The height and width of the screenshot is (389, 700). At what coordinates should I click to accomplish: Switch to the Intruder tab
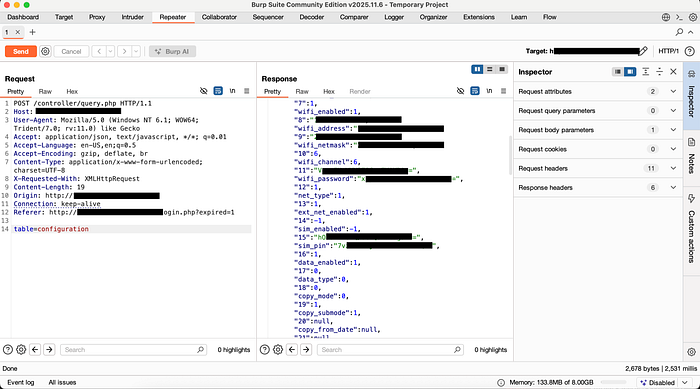tap(133, 17)
